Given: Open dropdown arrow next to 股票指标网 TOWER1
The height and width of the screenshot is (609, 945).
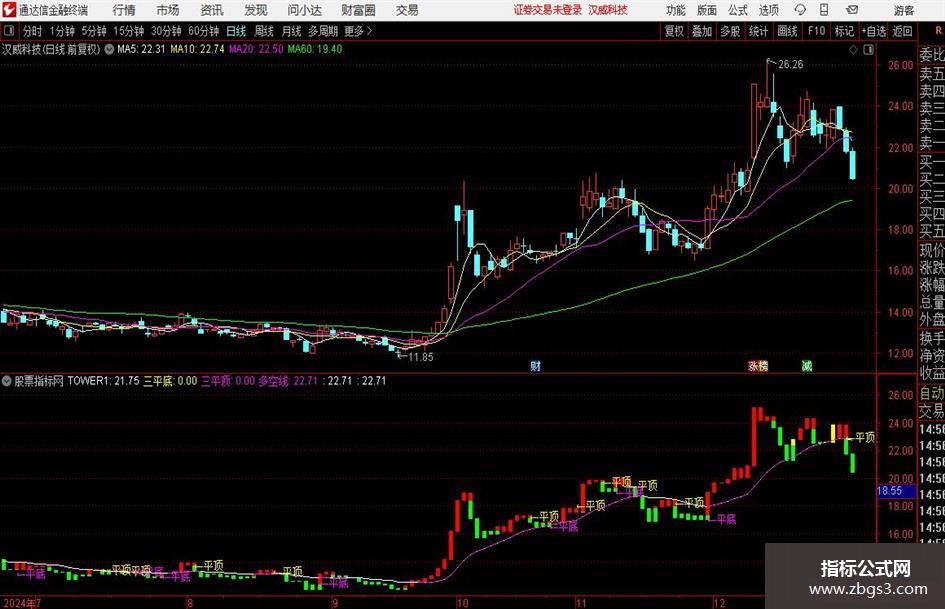Looking at the screenshot, I should click(x=7, y=381).
